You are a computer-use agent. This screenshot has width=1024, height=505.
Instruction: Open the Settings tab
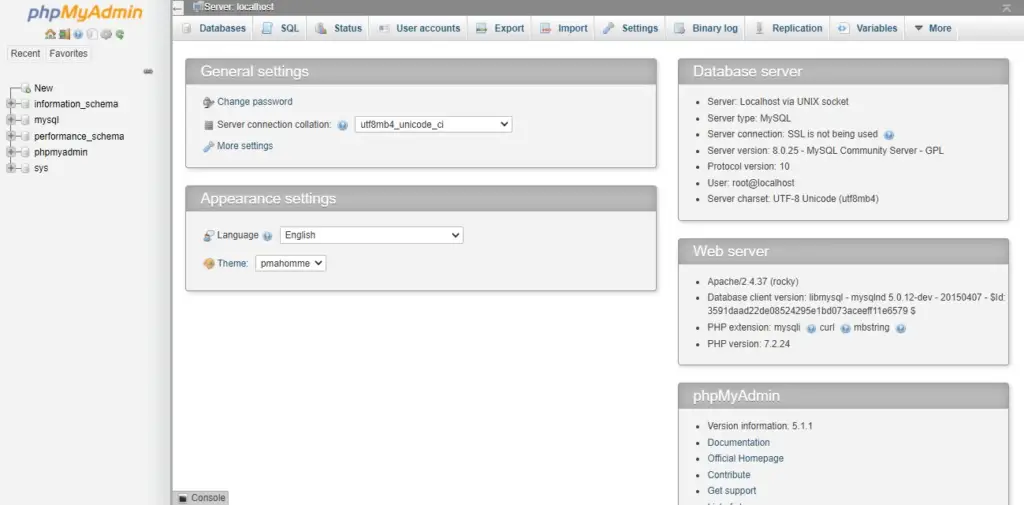pyautogui.click(x=631, y=28)
